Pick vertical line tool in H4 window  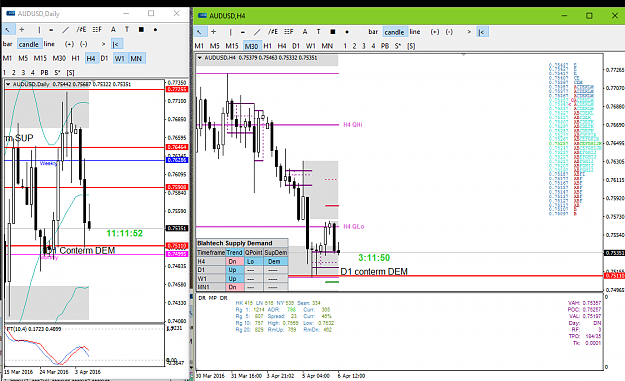pos(230,32)
